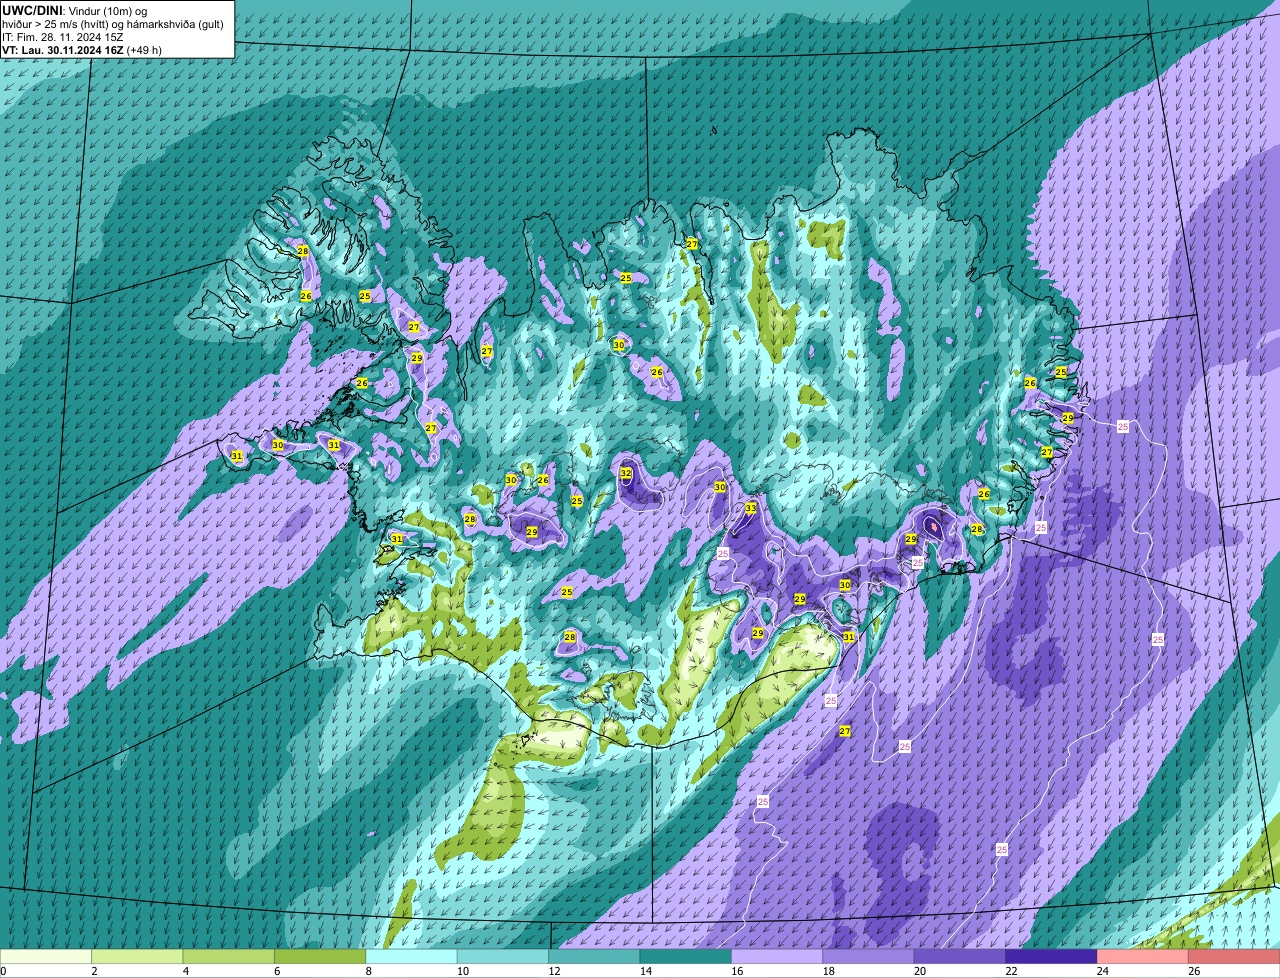1280x978 pixels.
Task: Click the 'VT: Lau. 30.11.2024 16Z (+49 h)' line
Action: pyautogui.click(x=82, y=50)
